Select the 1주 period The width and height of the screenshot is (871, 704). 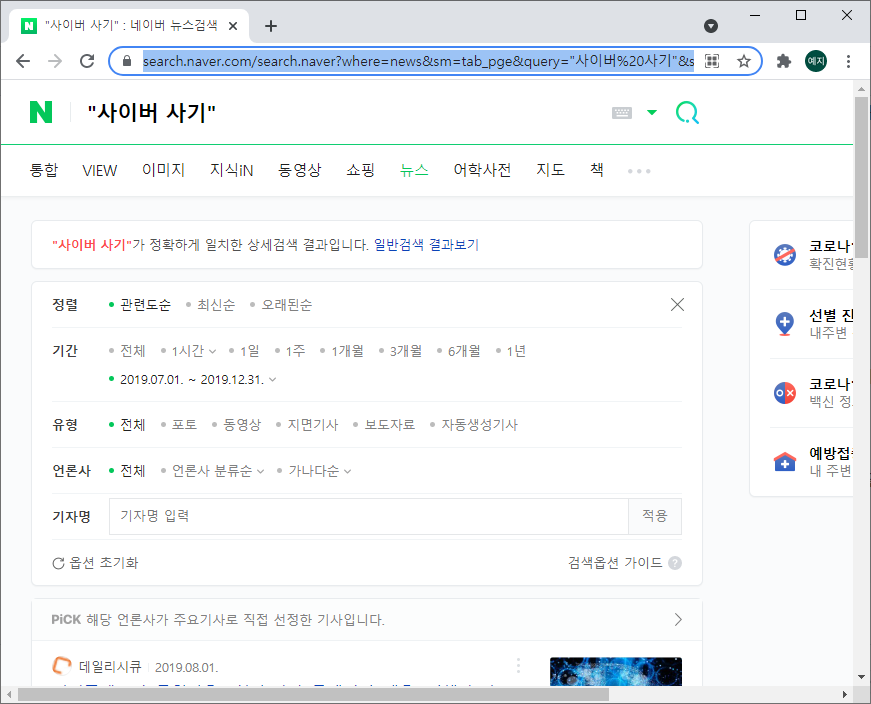click(x=296, y=351)
